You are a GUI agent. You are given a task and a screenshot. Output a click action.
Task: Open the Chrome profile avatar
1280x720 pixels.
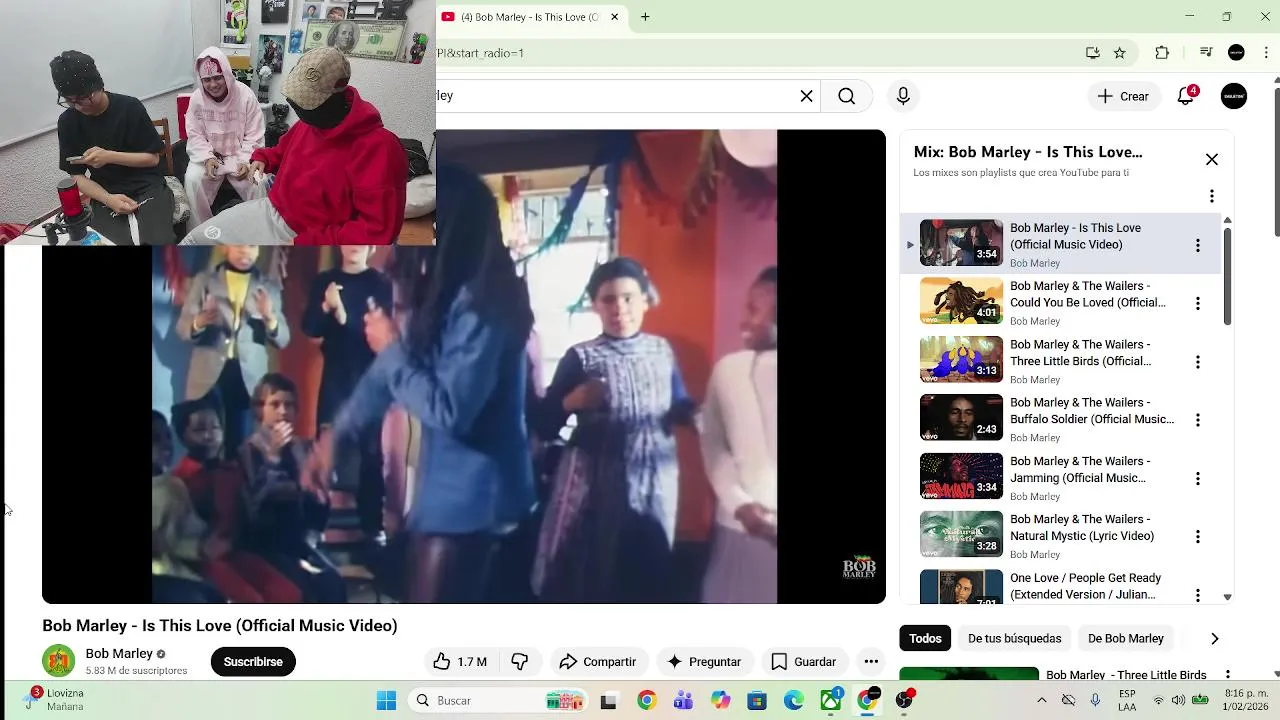pyautogui.click(x=1236, y=53)
